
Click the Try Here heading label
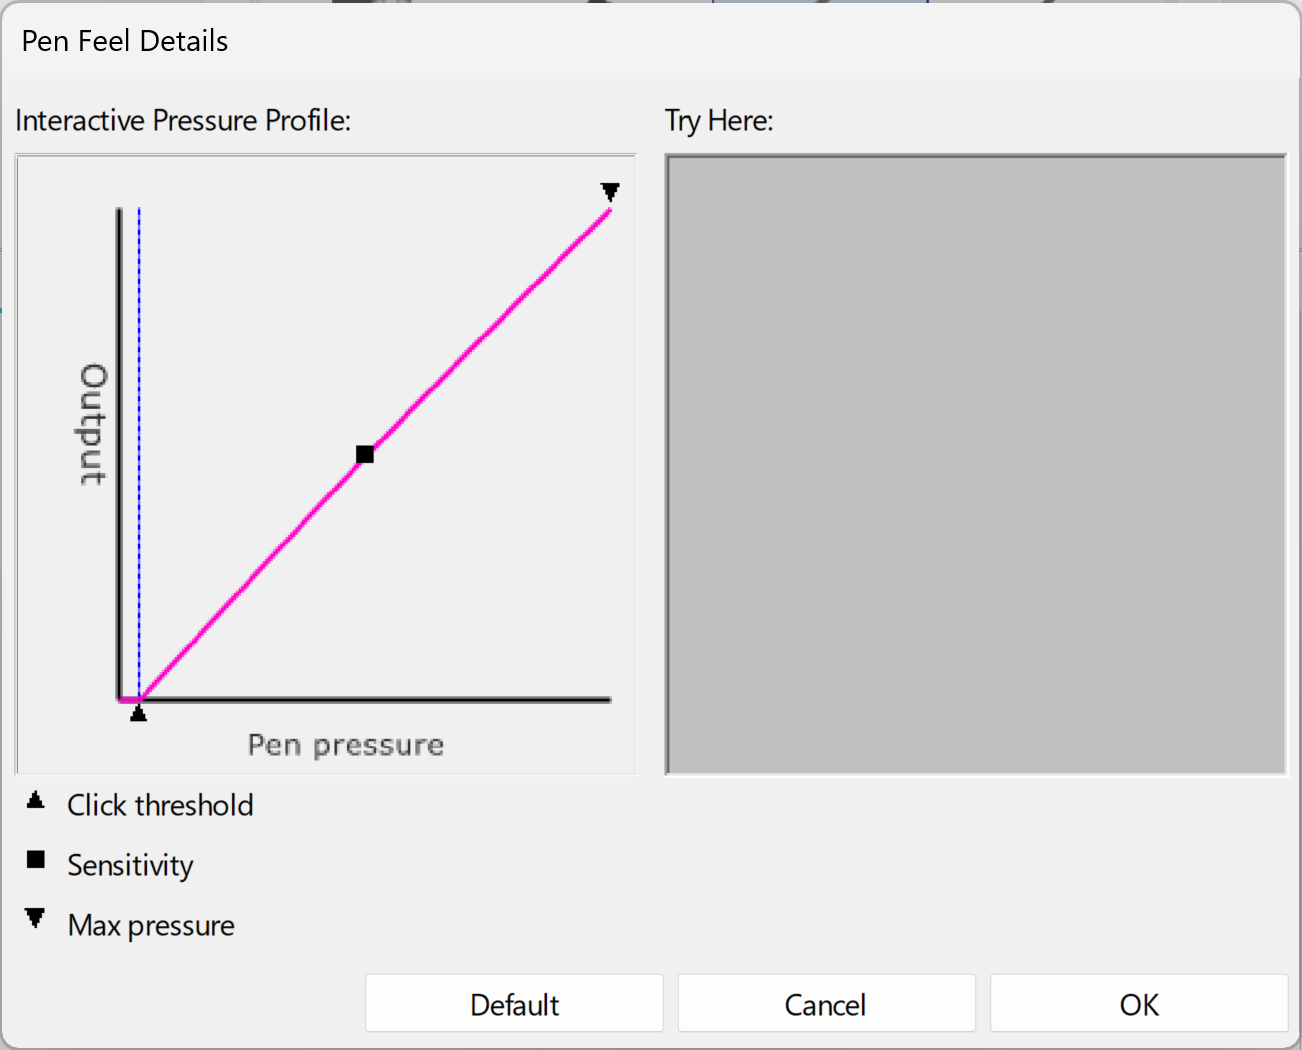(x=719, y=120)
